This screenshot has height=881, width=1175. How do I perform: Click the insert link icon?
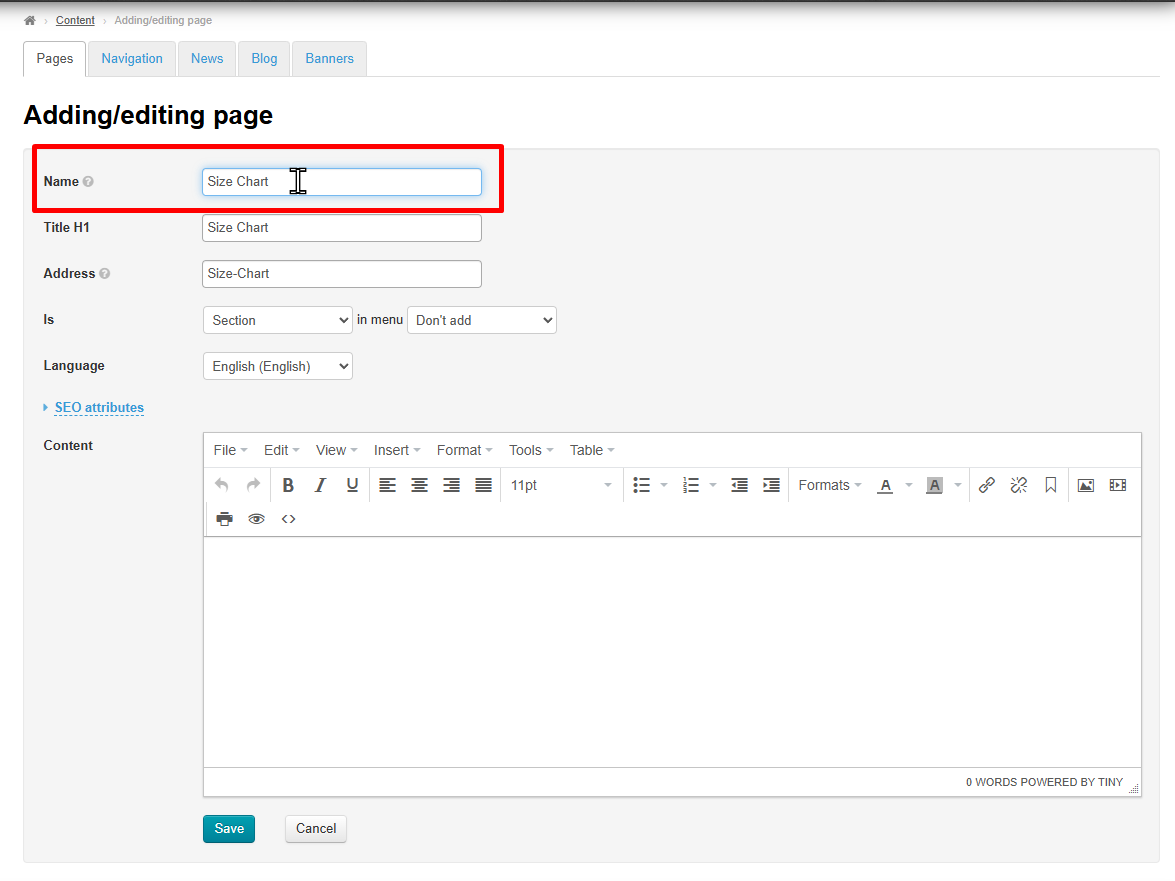pyautogui.click(x=986, y=485)
